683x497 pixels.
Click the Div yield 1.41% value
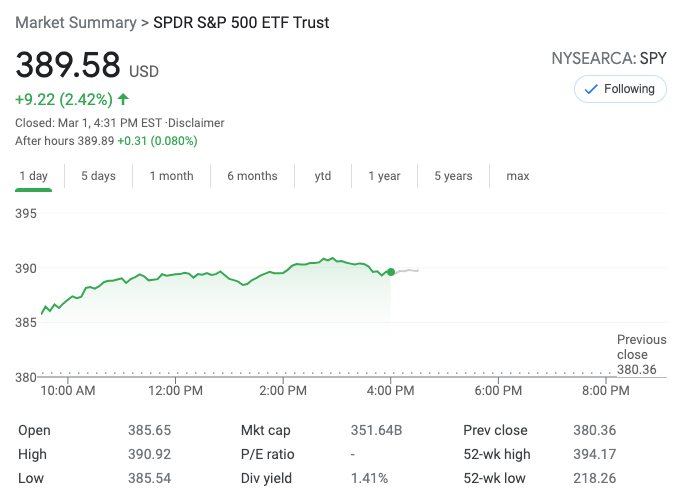[x=369, y=479]
